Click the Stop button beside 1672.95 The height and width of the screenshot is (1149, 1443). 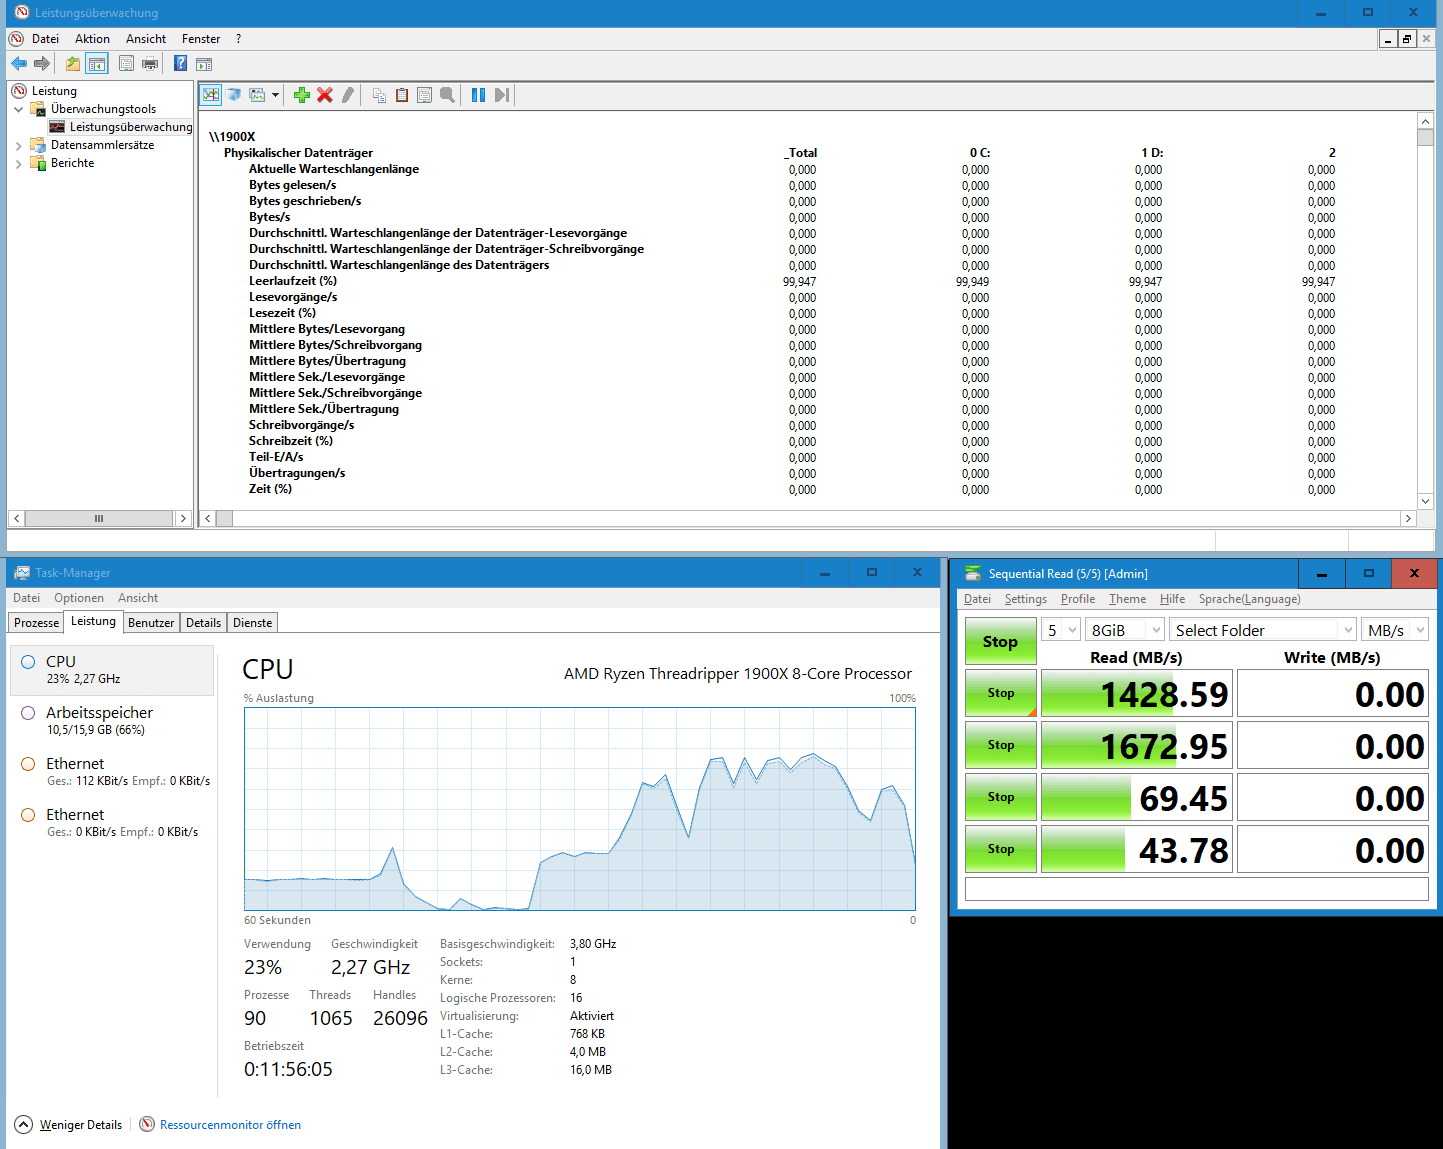click(x=1000, y=745)
